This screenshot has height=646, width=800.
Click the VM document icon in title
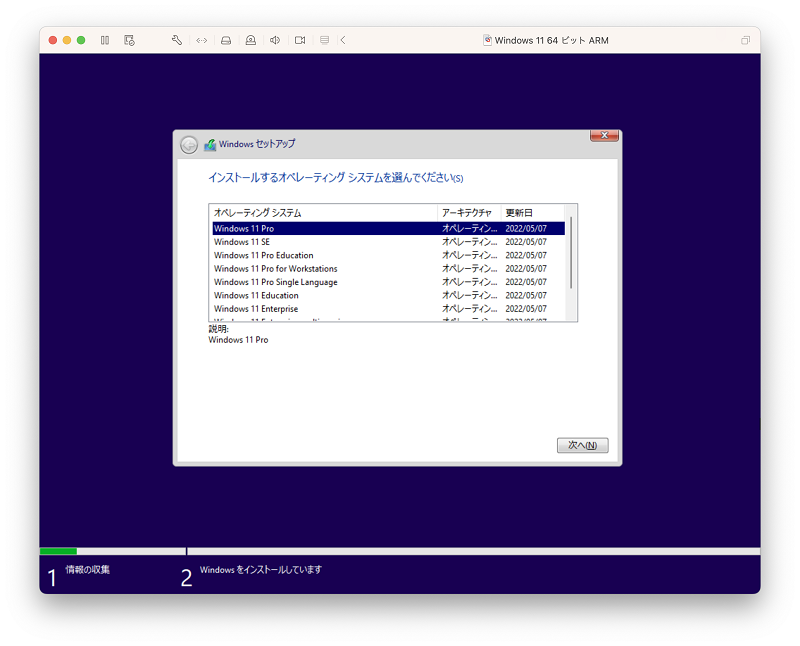click(488, 40)
